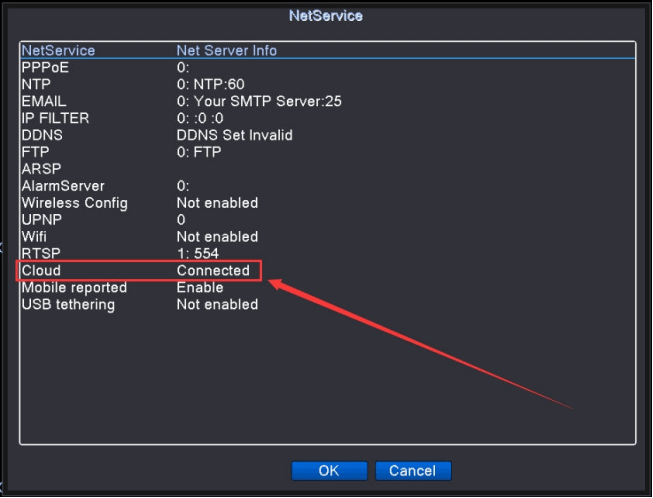Select the IP FILTER row

pos(55,118)
